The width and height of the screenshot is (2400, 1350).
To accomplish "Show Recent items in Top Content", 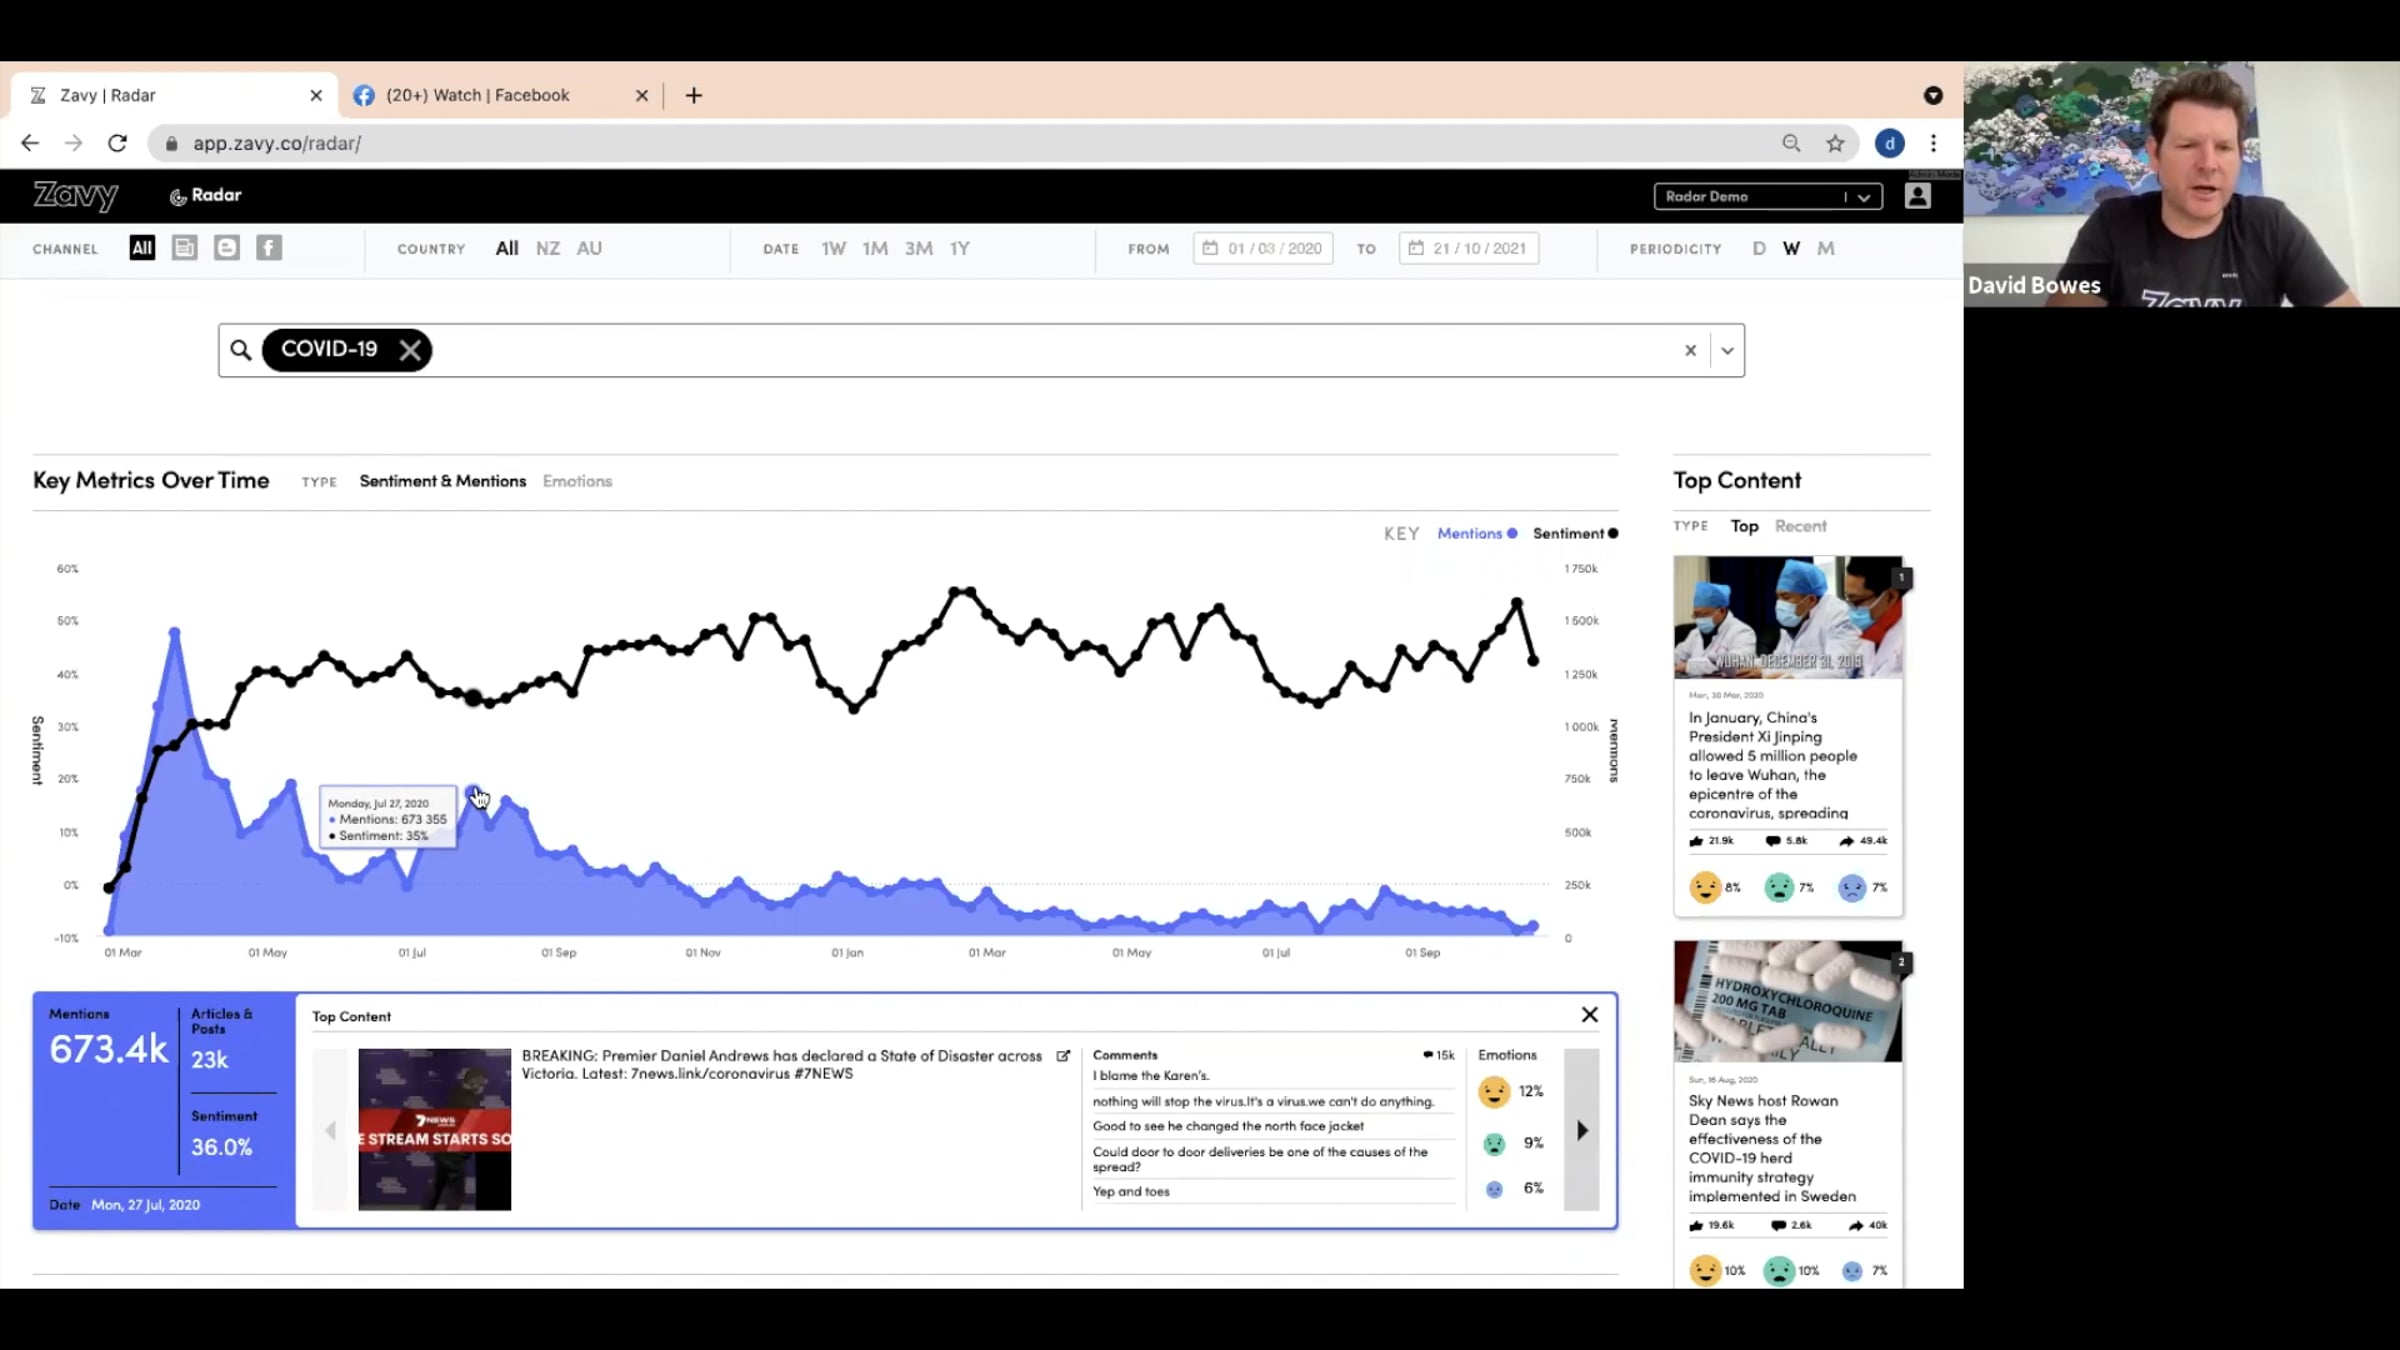I will 1800,527.
